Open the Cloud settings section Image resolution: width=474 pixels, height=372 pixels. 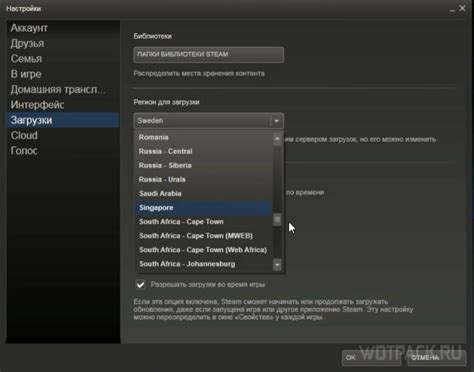click(x=63, y=135)
